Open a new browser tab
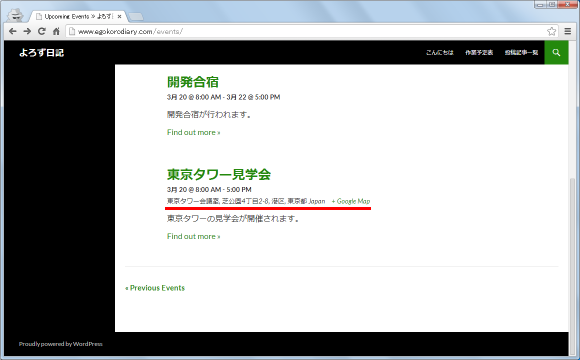Viewport: 580px width, 360px height. click(136, 17)
